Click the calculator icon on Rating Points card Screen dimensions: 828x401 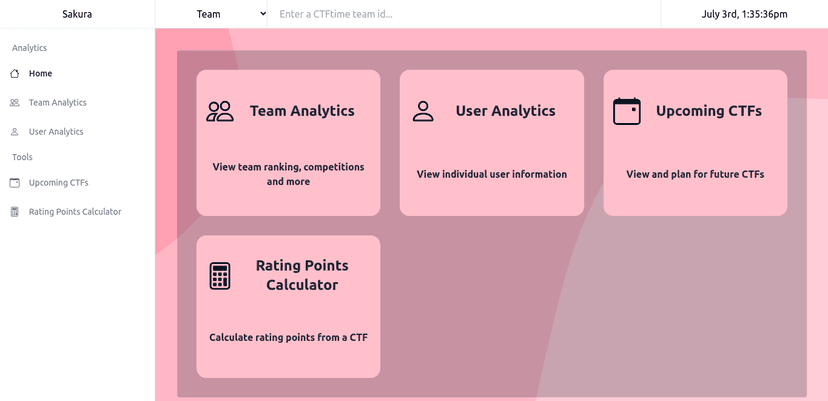[220, 276]
